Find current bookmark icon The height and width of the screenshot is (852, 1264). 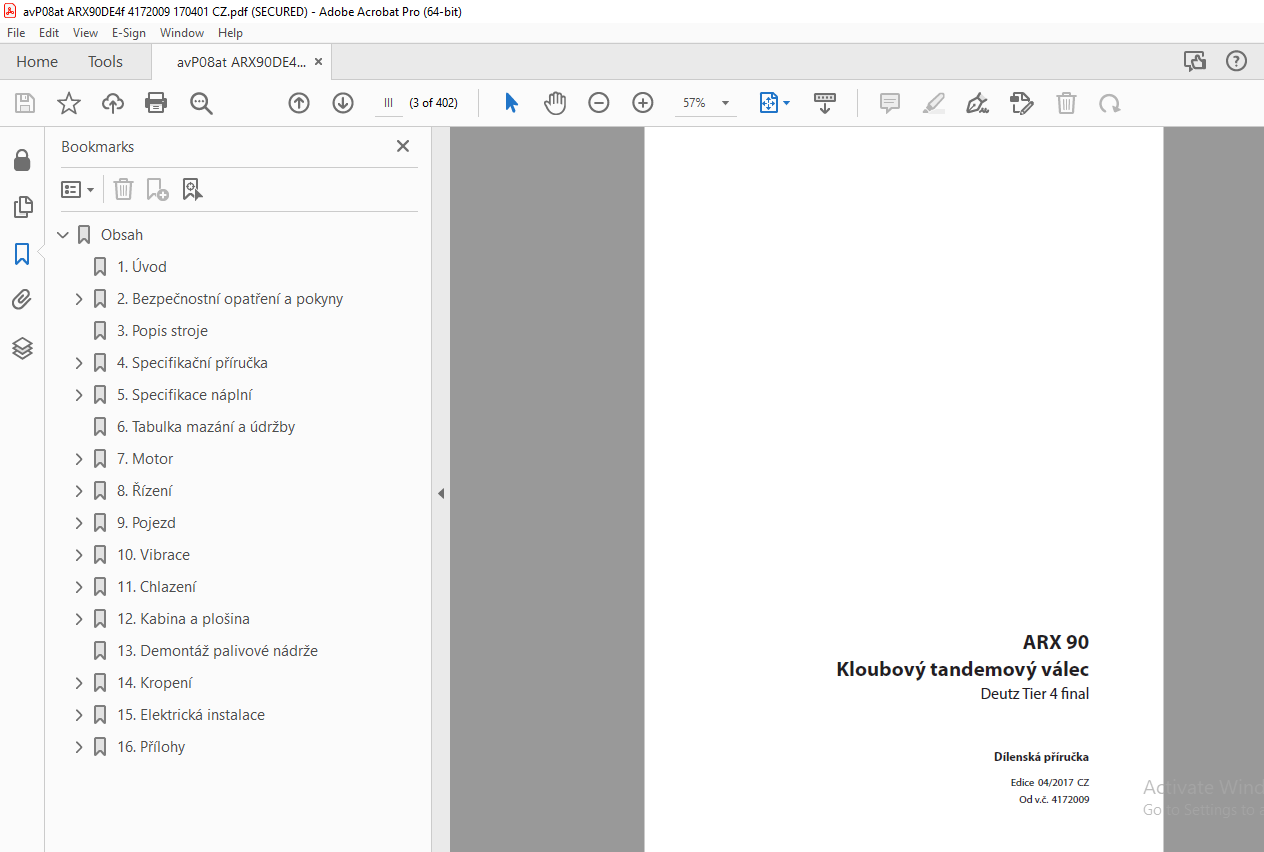pos(193,189)
